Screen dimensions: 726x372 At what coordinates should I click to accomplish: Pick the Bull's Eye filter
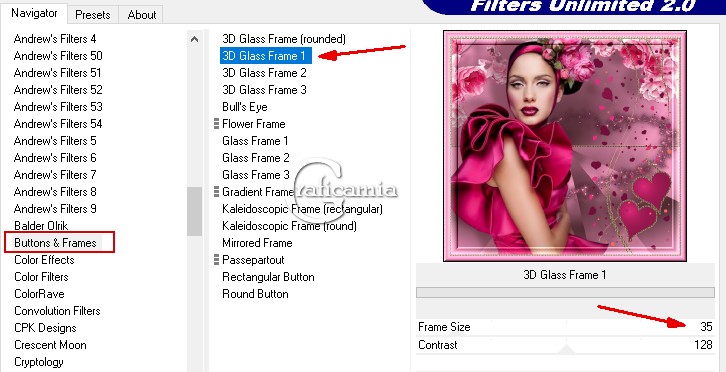[x=244, y=107]
